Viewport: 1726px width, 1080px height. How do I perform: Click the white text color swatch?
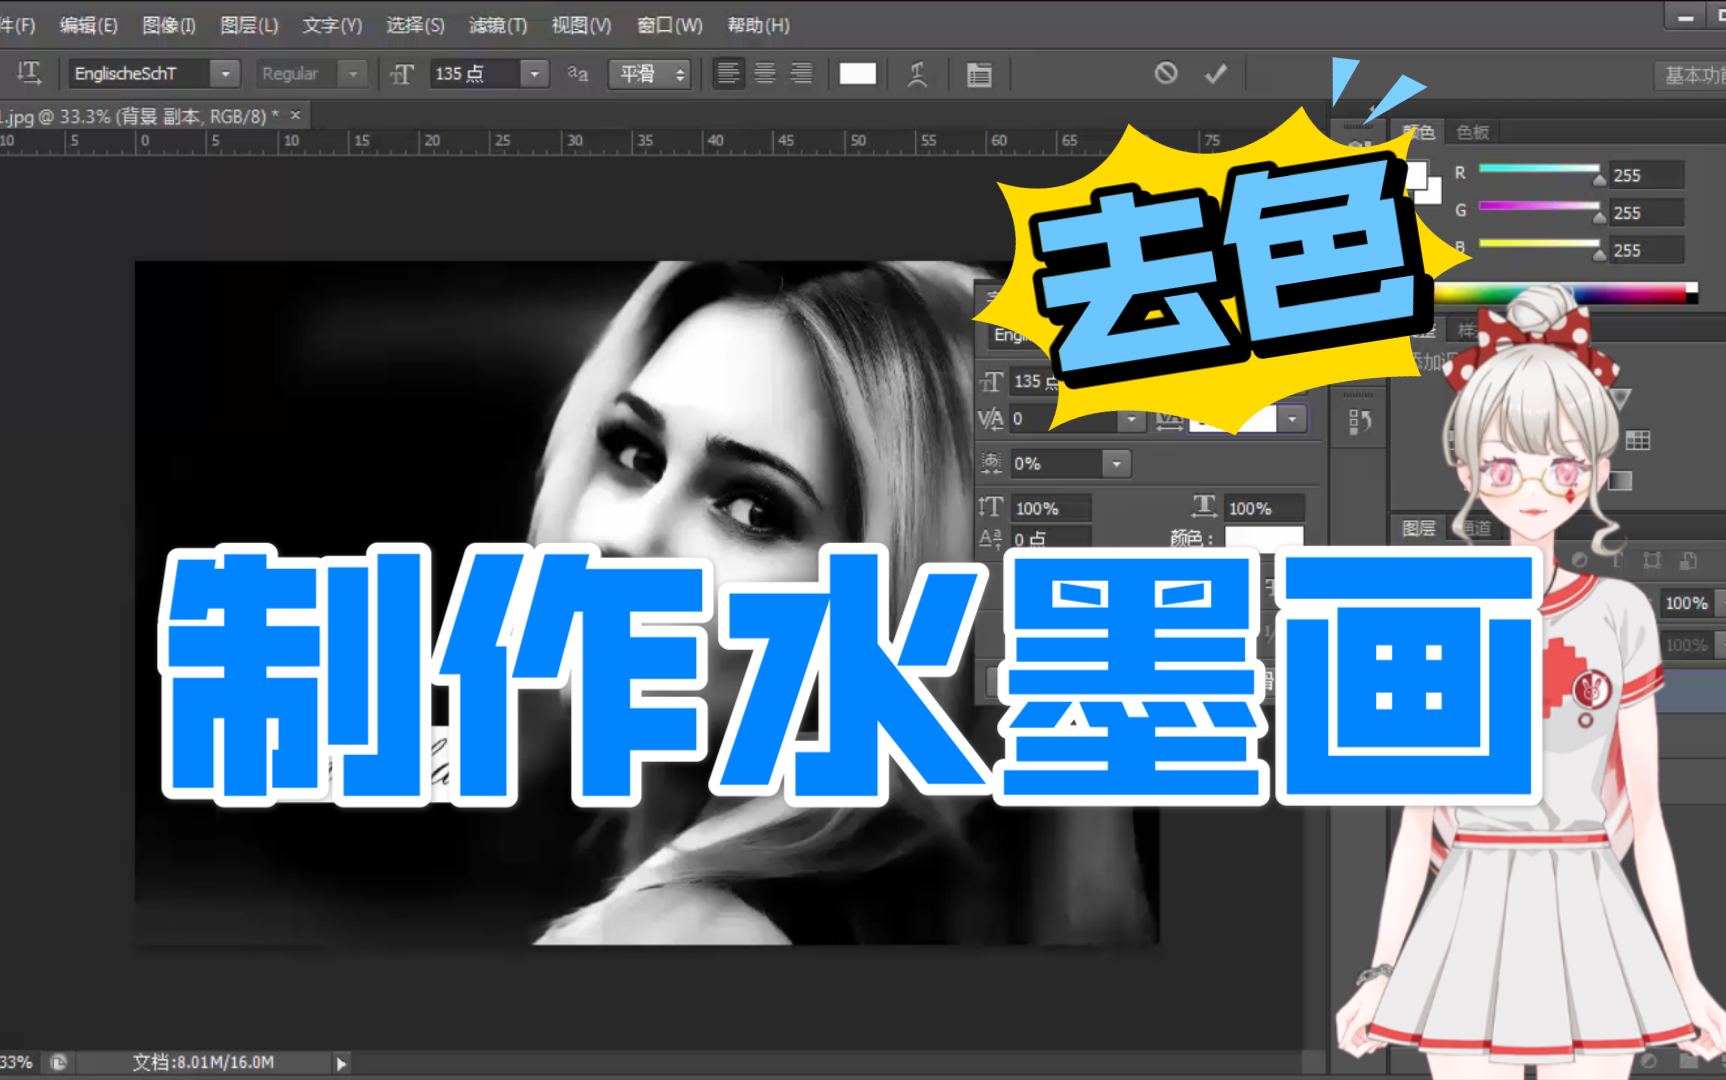tap(857, 73)
